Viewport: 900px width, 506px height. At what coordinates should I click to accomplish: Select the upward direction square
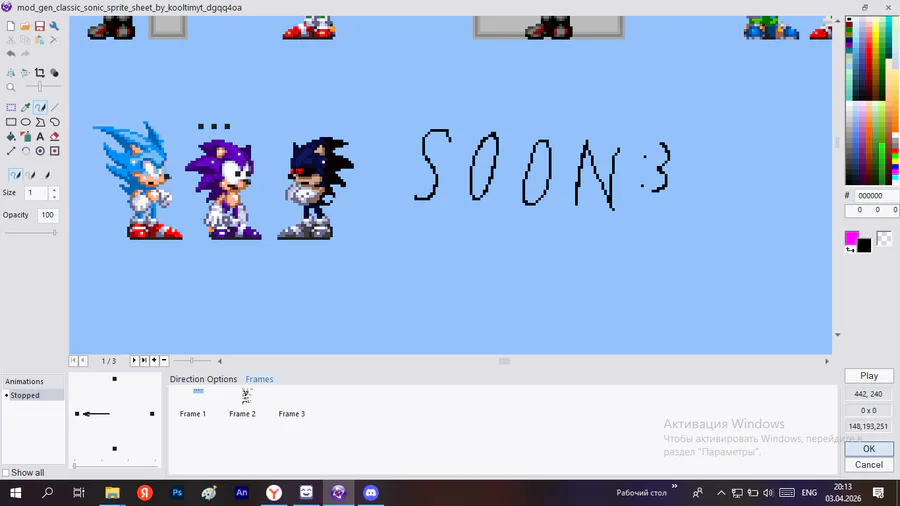coord(115,379)
